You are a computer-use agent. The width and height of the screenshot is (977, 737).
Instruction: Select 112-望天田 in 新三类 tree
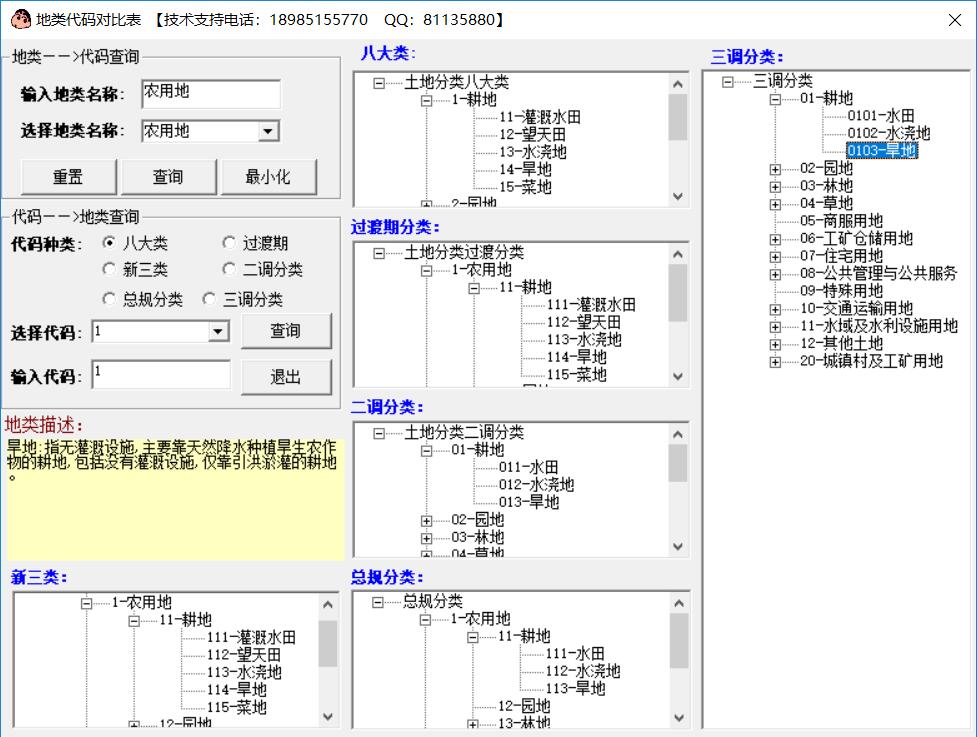coord(244,655)
